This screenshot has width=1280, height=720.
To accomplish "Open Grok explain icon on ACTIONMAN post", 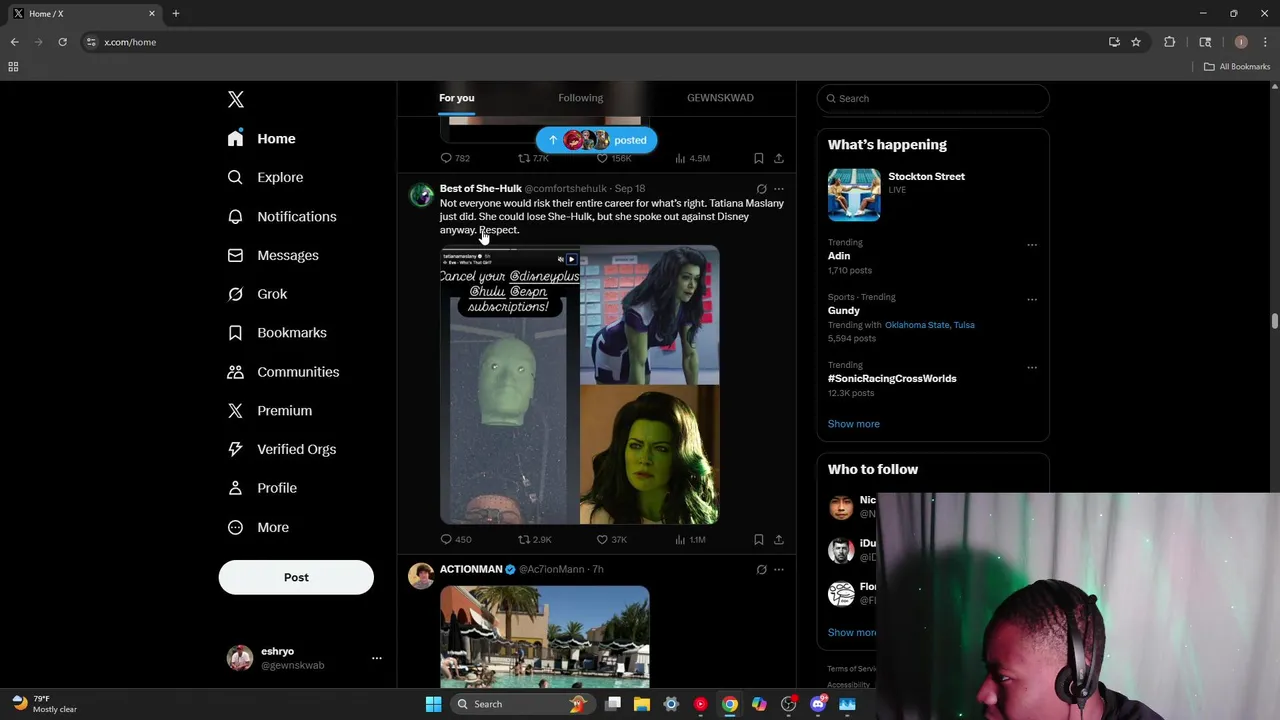I will point(761,570).
